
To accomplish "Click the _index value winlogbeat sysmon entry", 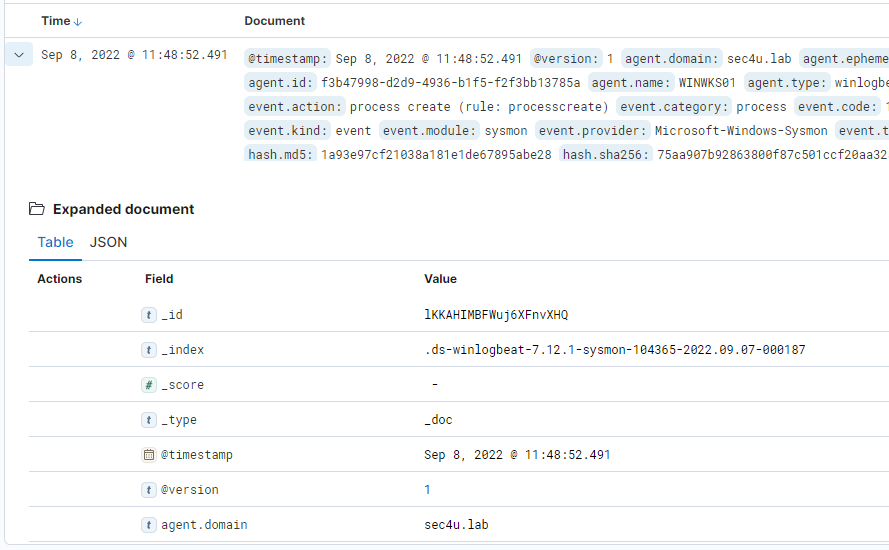I will pyautogui.click(x=614, y=350).
